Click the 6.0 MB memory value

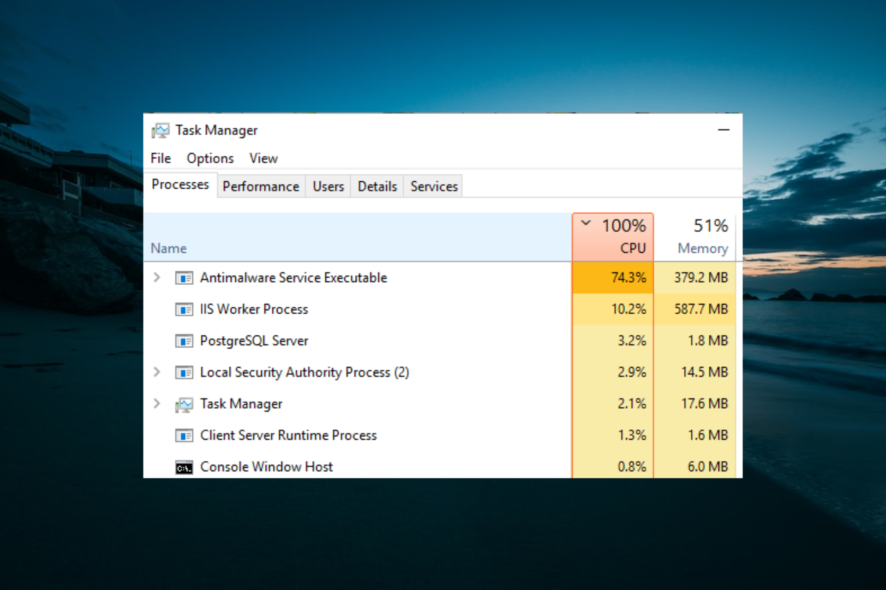[707, 467]
